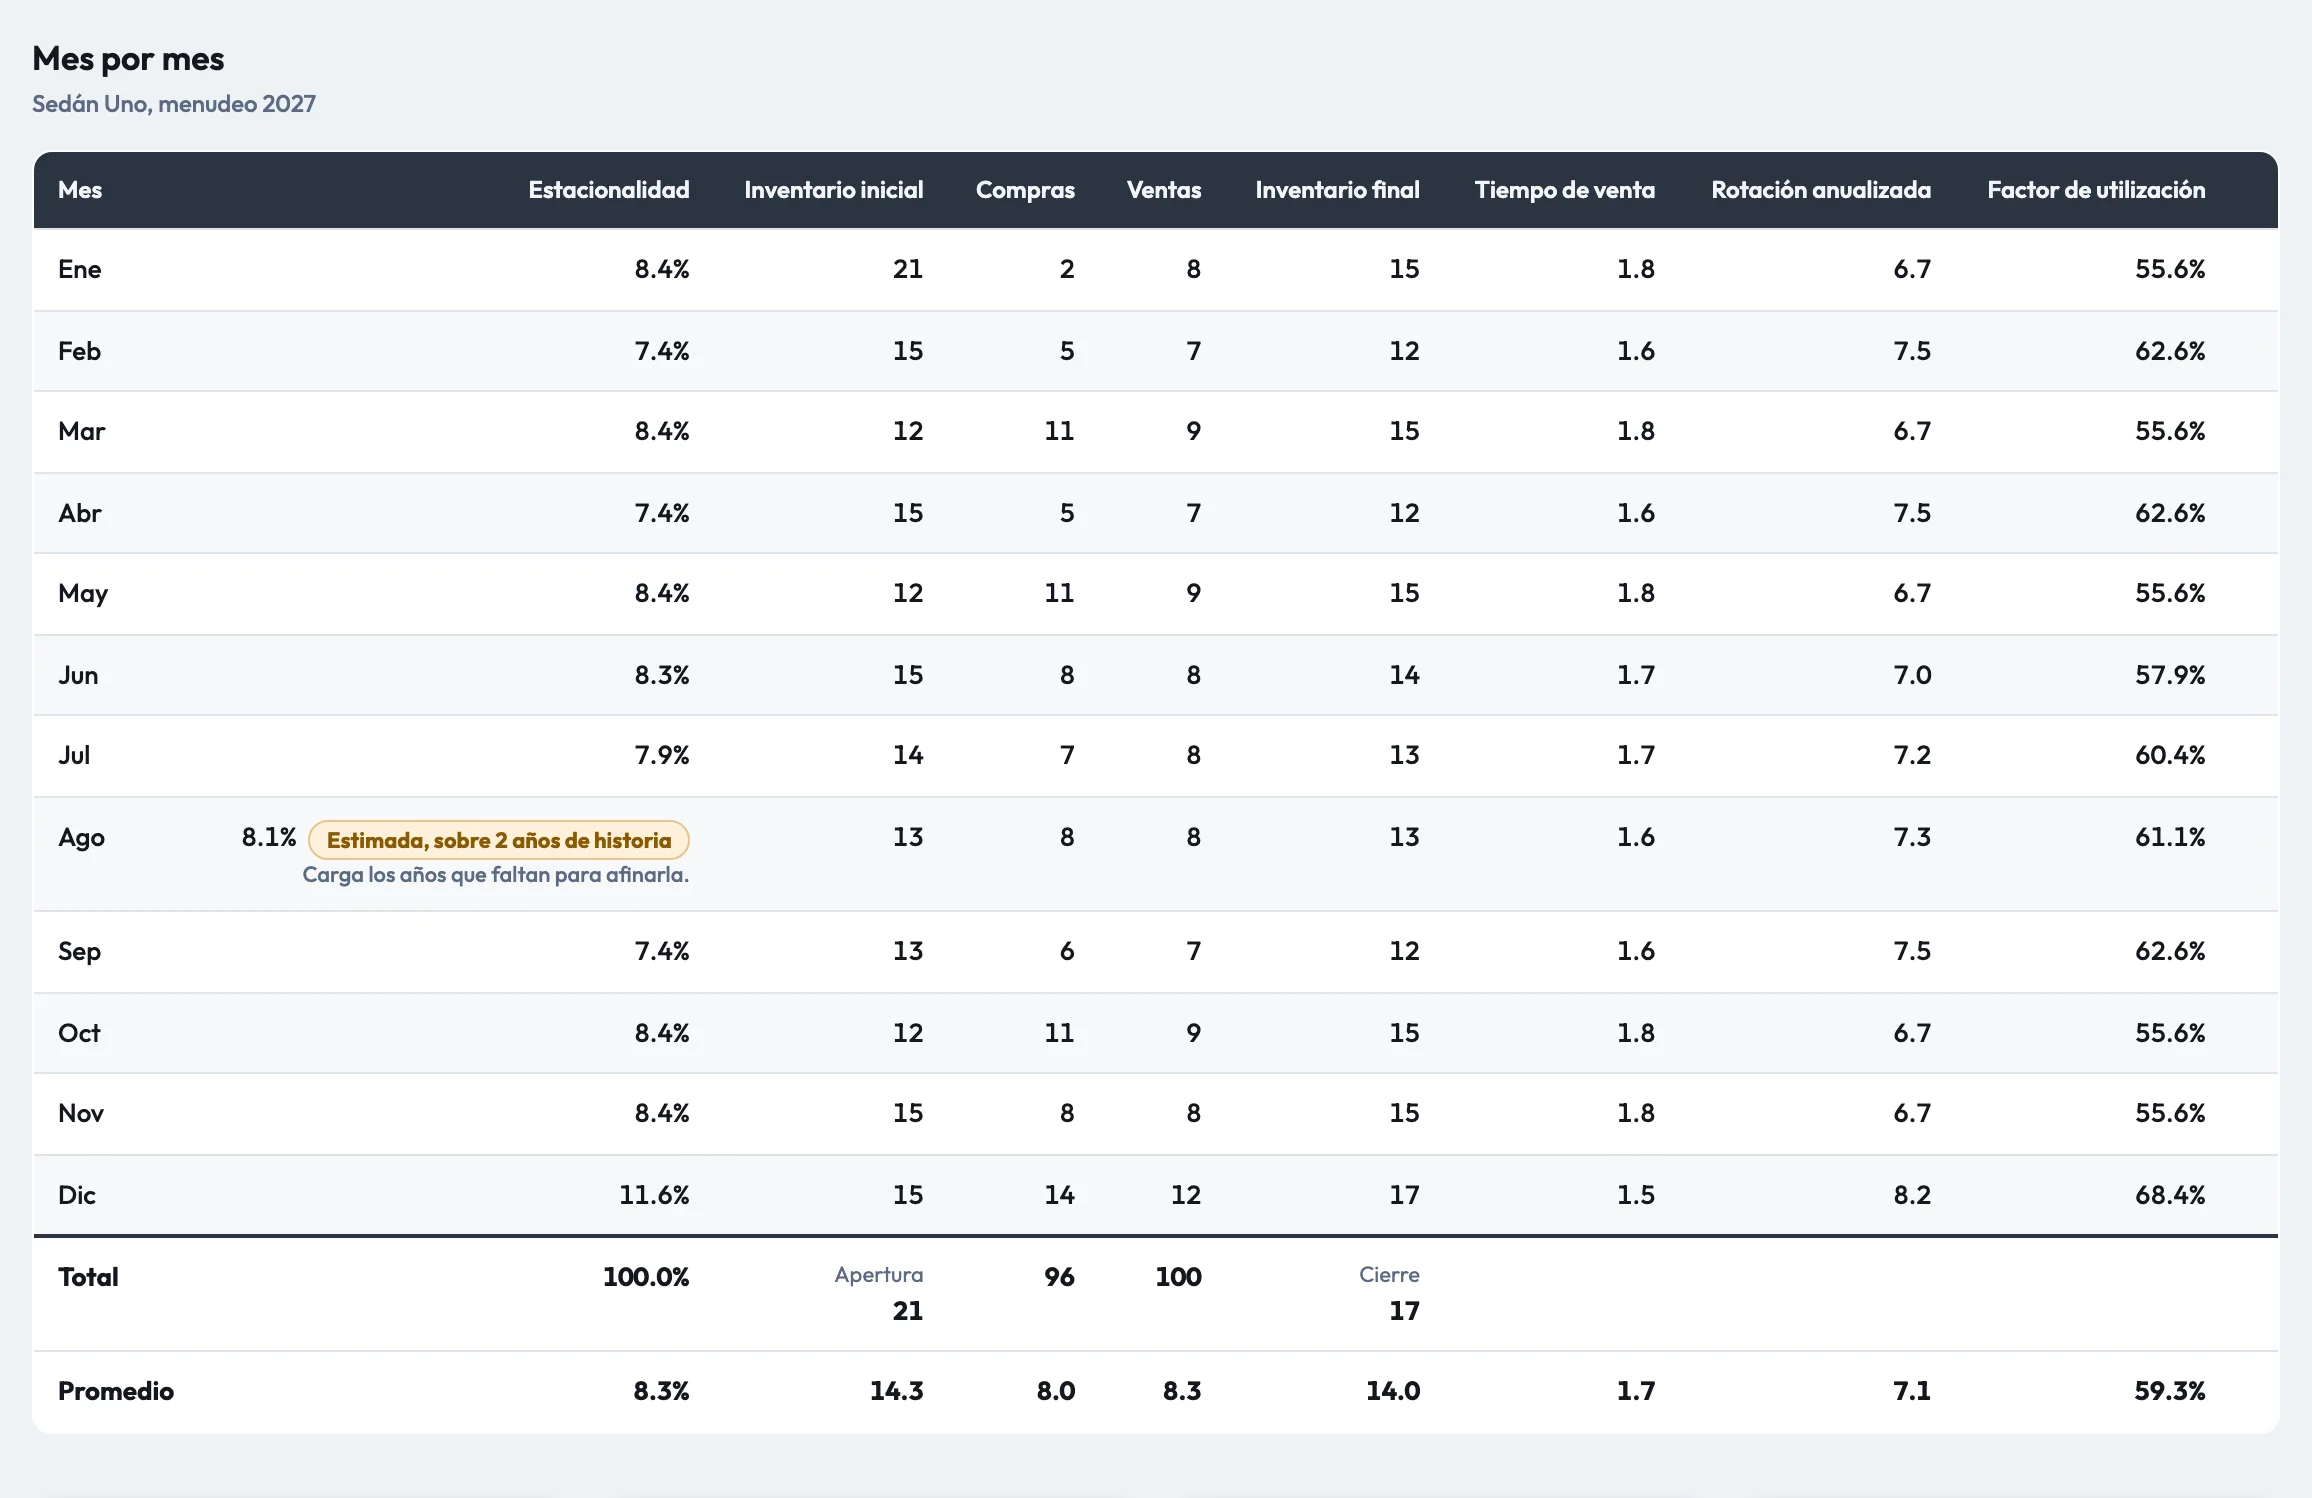Viewport: 2312px width, 1498px height.
Task: Click the Inventario inicial column header
Action: point(833,190)
